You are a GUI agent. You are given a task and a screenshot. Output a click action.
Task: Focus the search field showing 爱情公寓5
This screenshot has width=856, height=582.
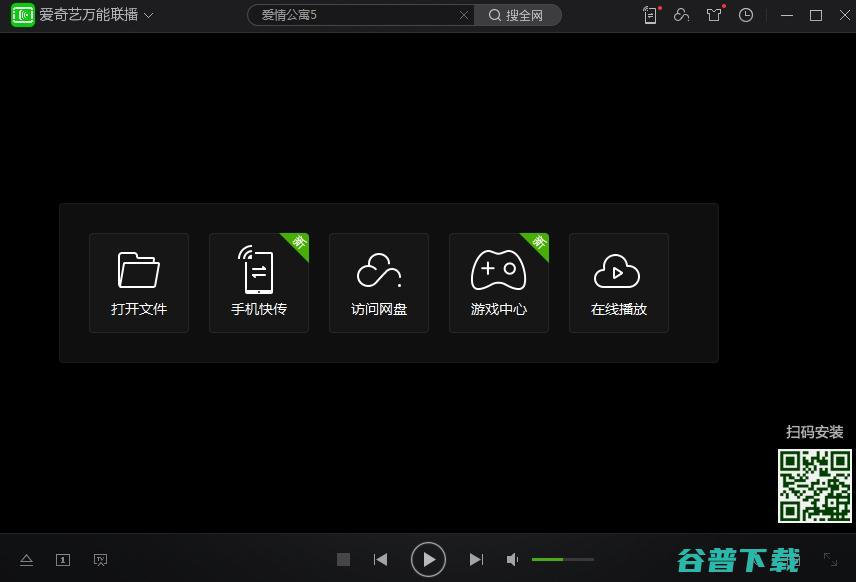[x=358, y=15]
